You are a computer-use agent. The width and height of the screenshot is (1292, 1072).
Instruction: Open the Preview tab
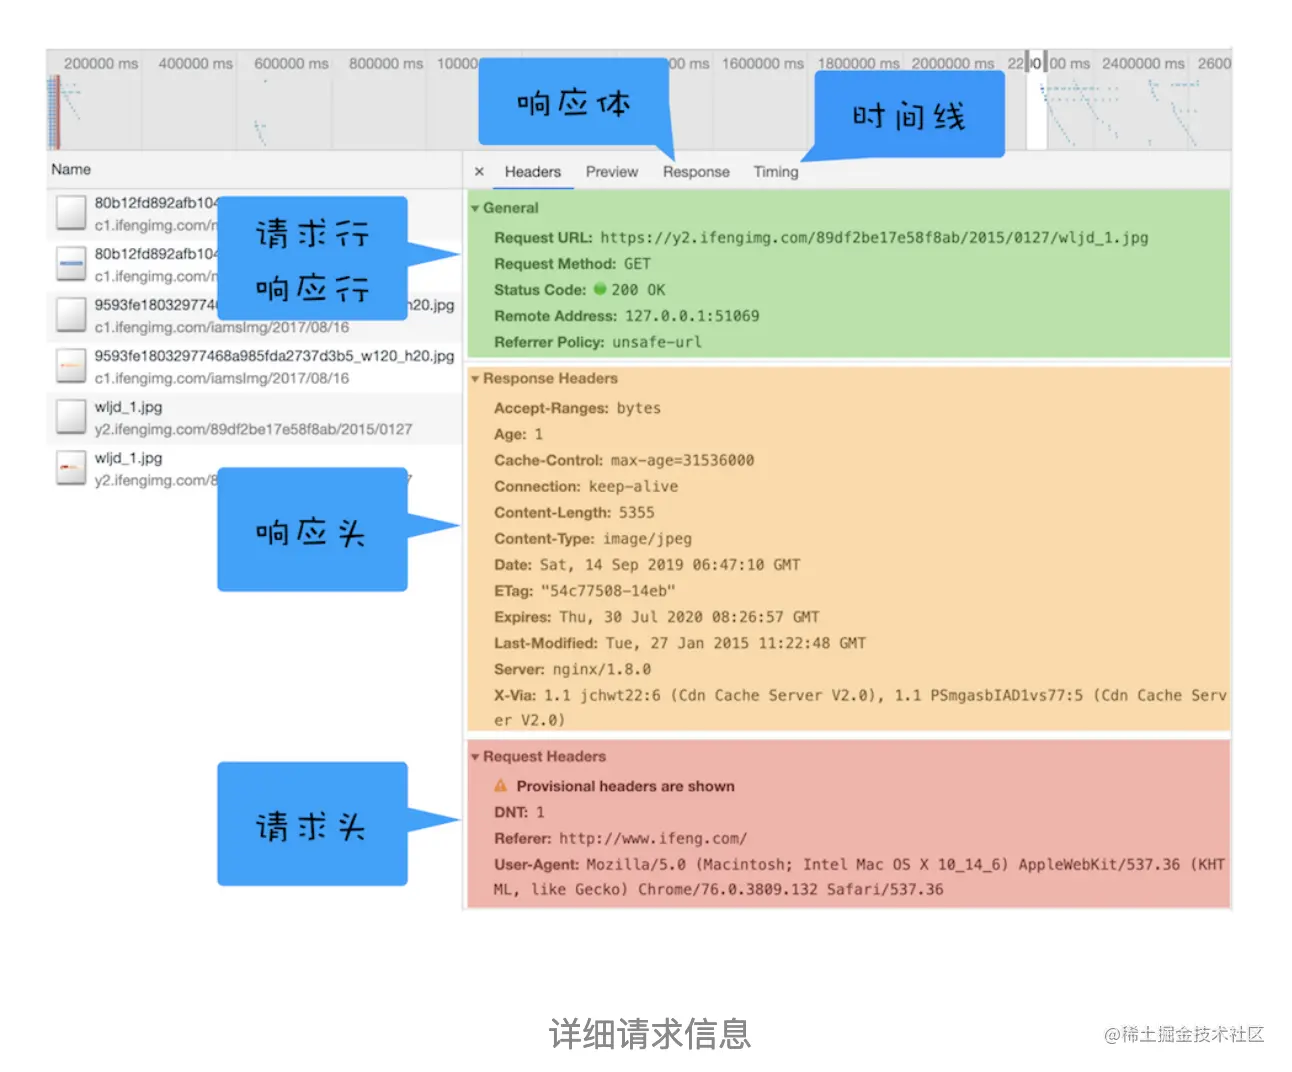612,172
